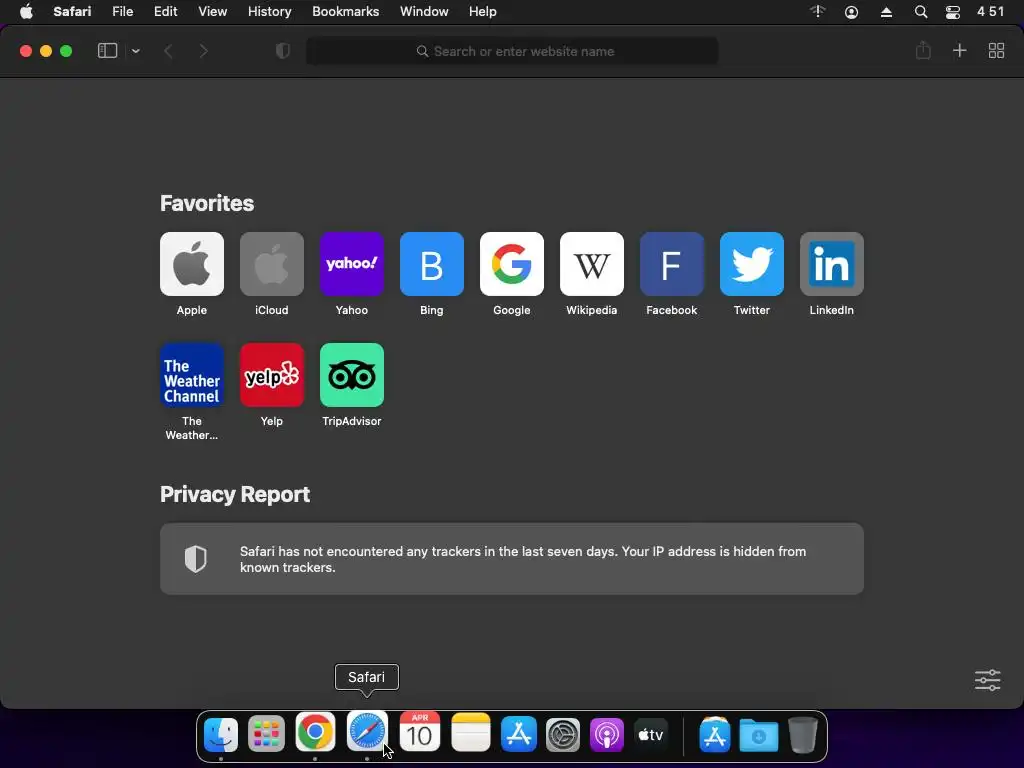Open the Edit menu
This screenshot has width=1024, height=768.
pyautogui.click(x=165, y=12)
